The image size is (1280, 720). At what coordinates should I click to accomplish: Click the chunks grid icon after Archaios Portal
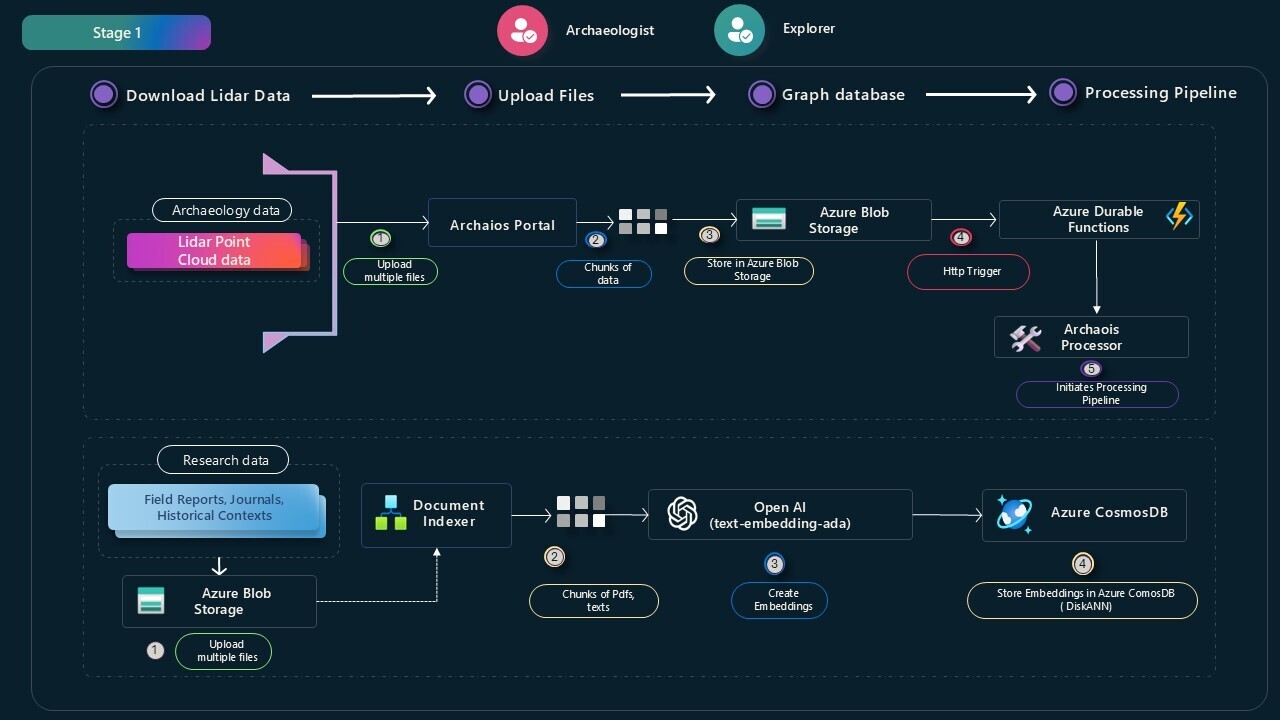coord(643,222)
